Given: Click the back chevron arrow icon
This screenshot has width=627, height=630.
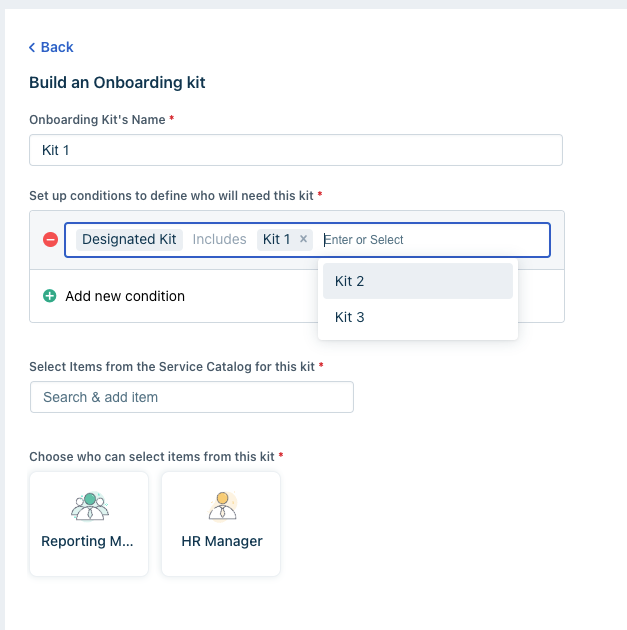Looking at the screenshot, I should coord(32,47).
